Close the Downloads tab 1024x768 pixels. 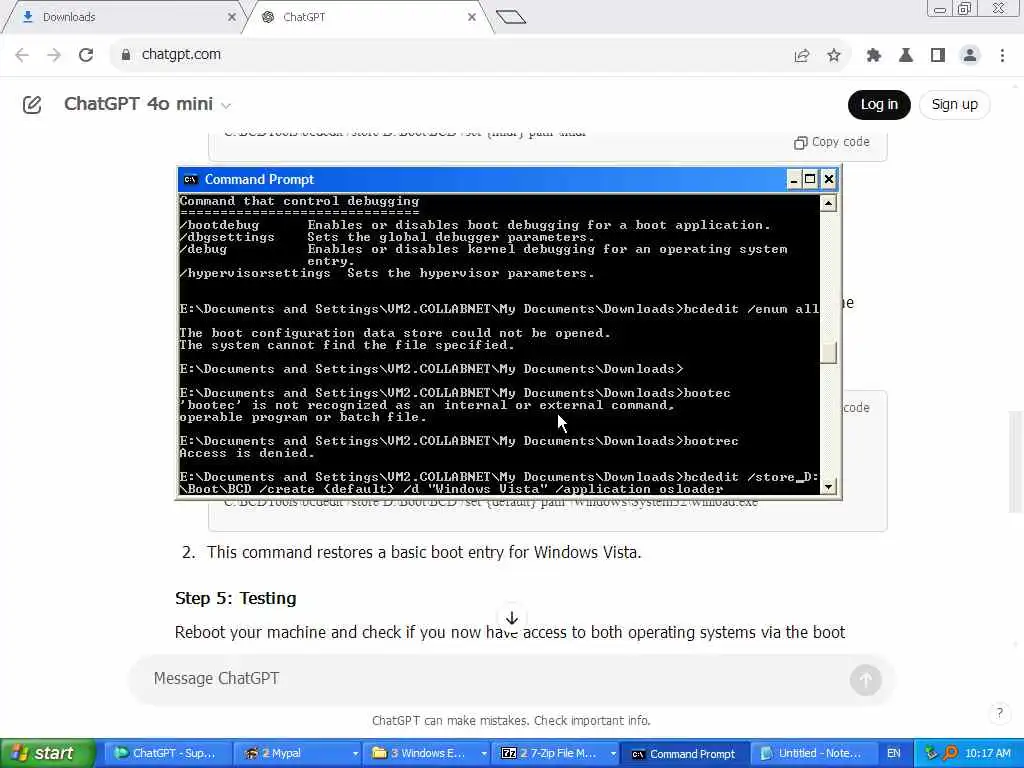231,17
